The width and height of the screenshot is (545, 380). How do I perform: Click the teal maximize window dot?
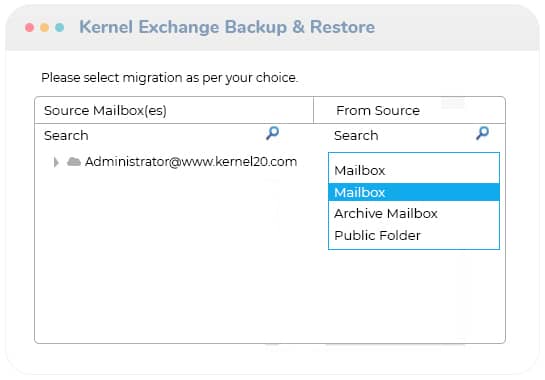coord(59,27)
